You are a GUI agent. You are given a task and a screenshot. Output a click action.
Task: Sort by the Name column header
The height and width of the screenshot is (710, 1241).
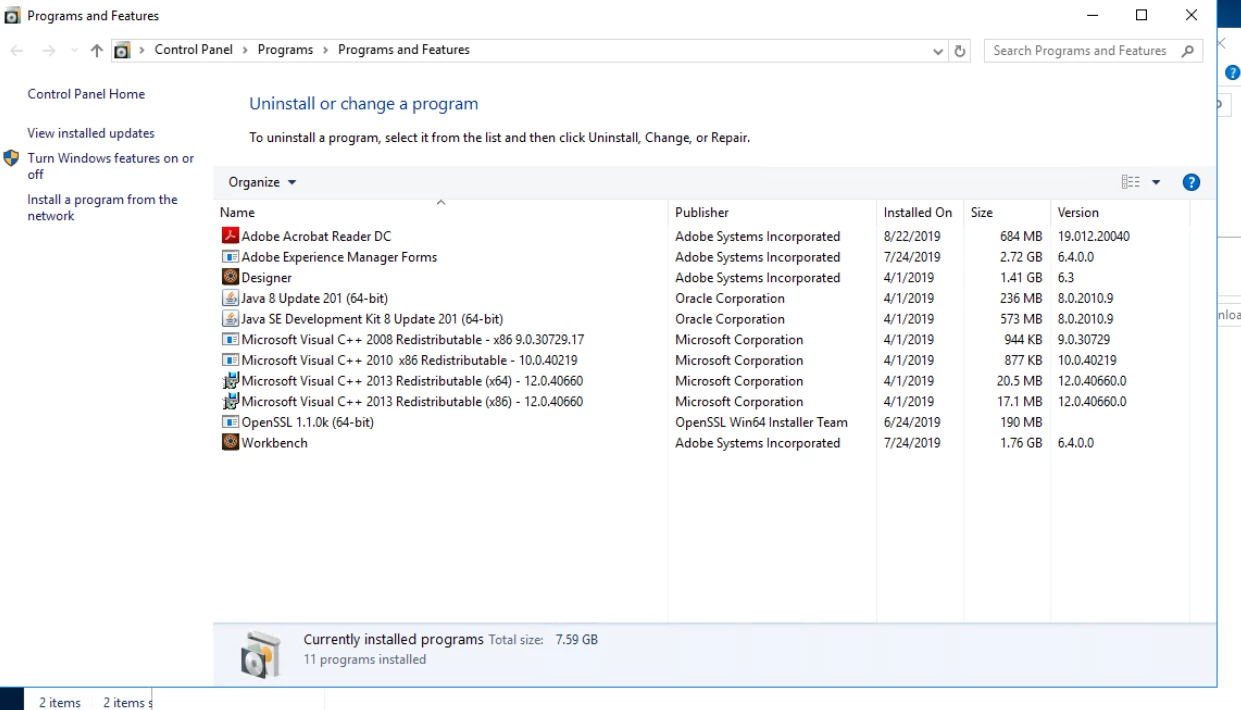click(442, 212)
